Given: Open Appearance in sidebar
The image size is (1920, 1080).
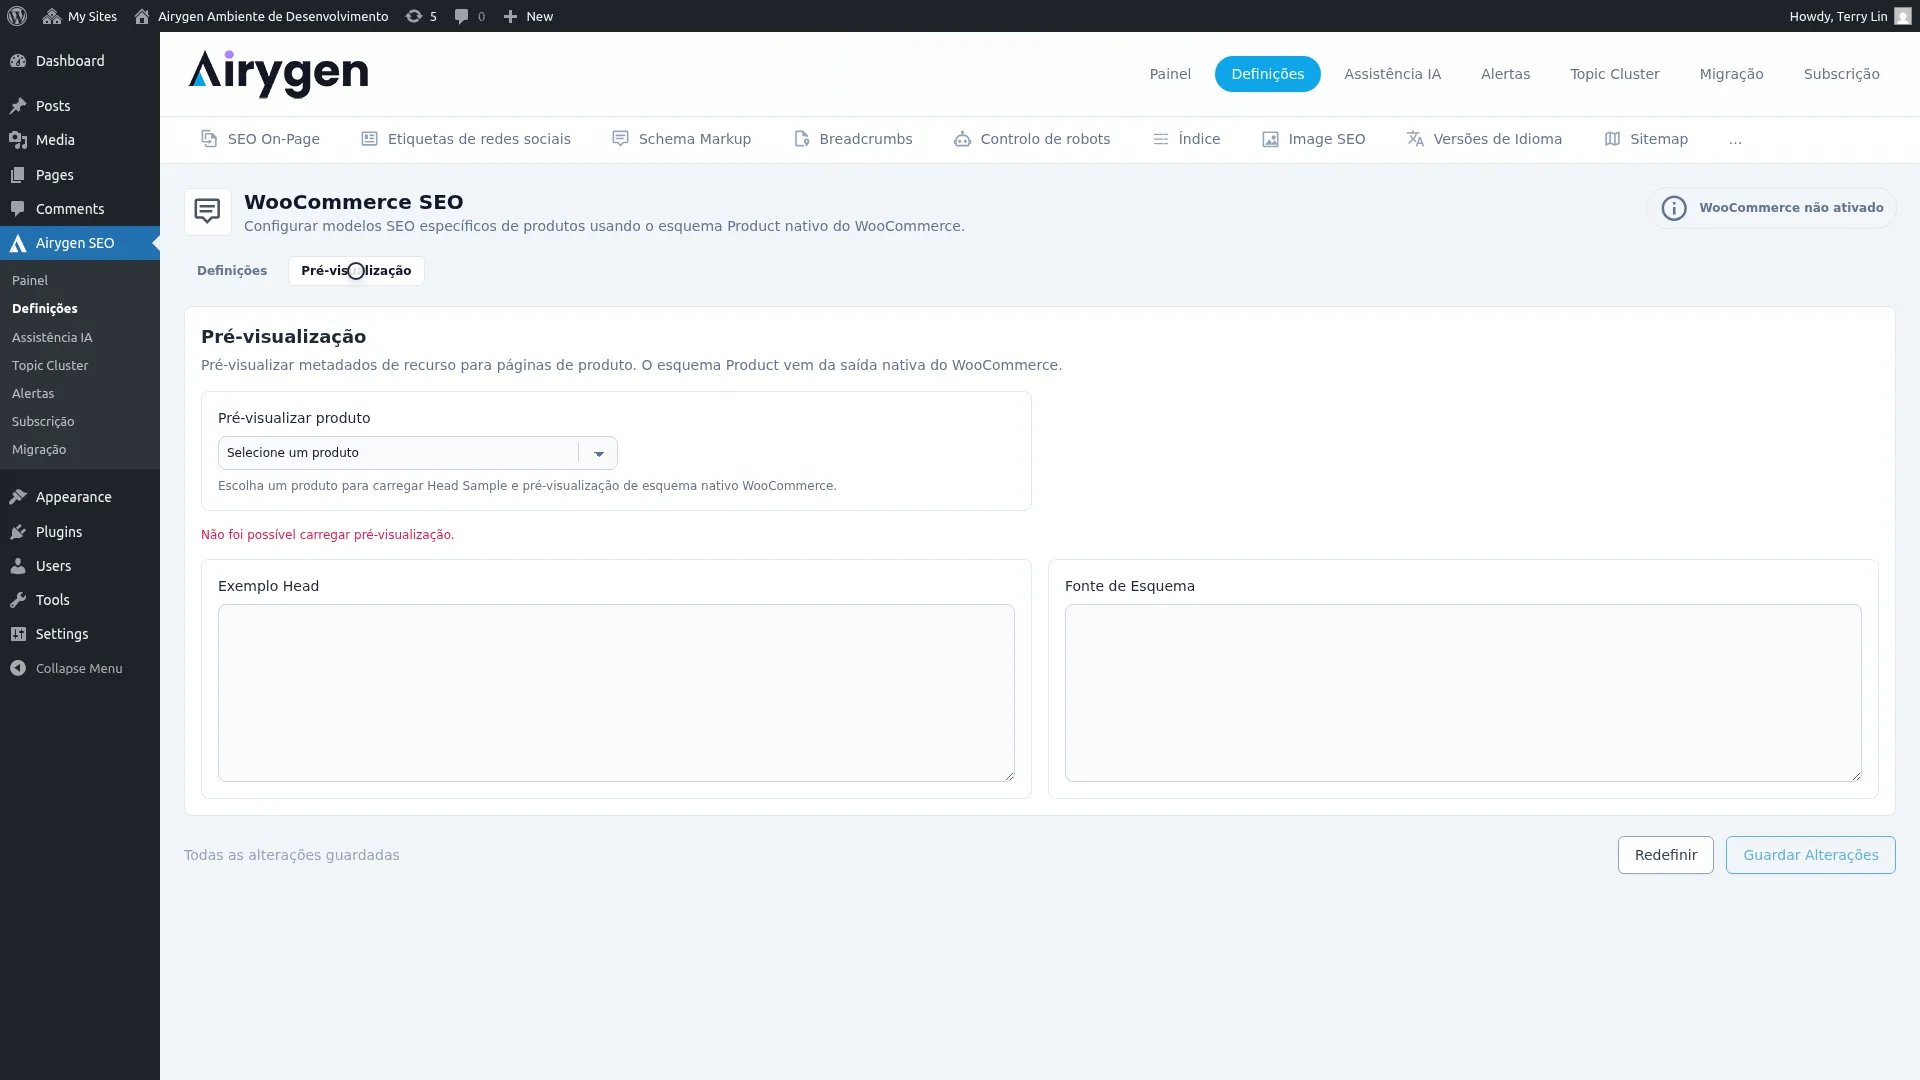Looking at the screenshot, I should 80,497.
